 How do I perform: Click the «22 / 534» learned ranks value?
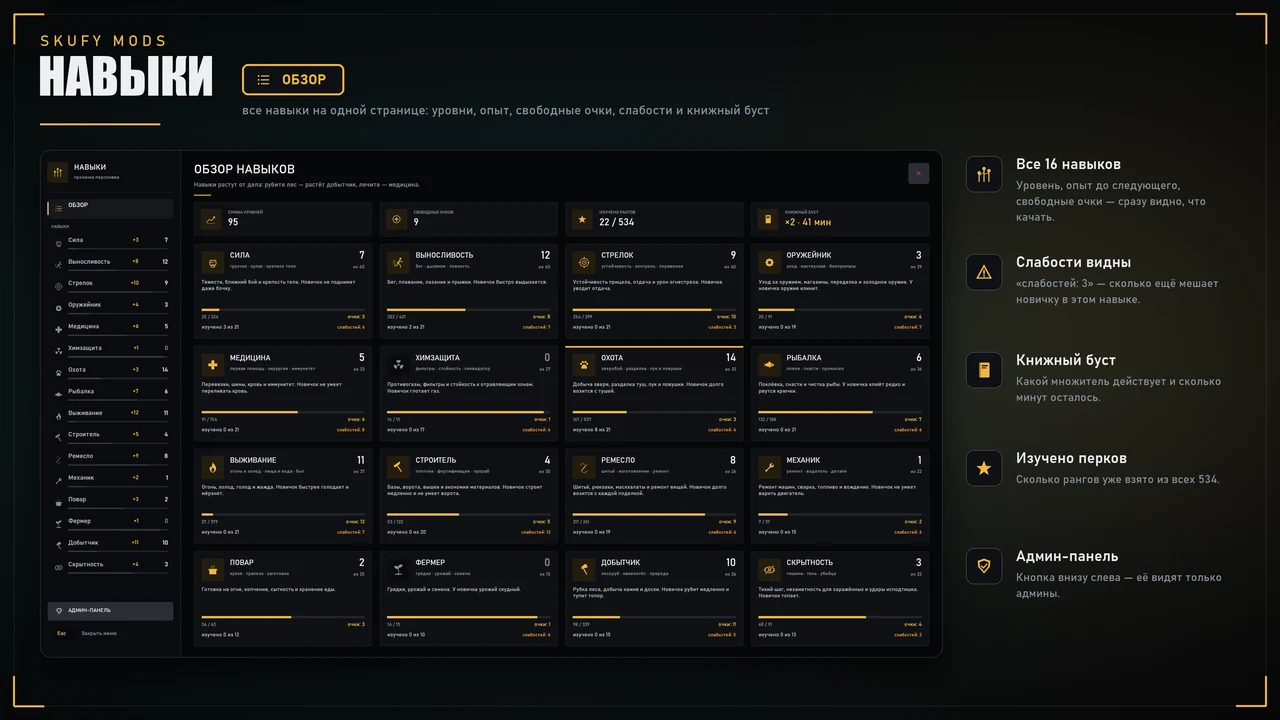(617, 222)
